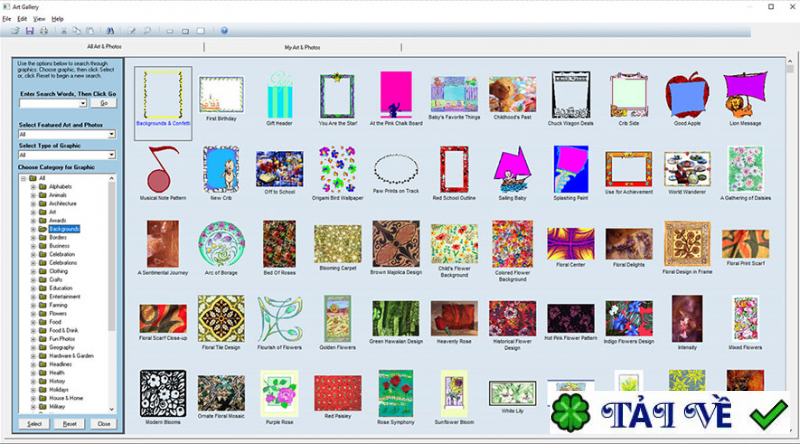Viewport: 800px width, 444px height.
Task: Click the search words input field
Action: pyautogui.click(x=49, y=104)
